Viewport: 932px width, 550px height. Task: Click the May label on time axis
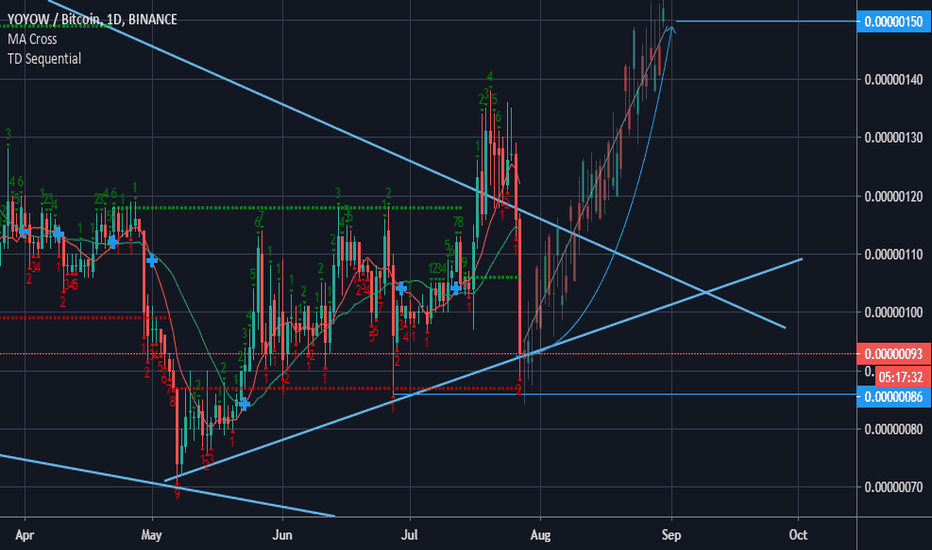tap(152, 535)
